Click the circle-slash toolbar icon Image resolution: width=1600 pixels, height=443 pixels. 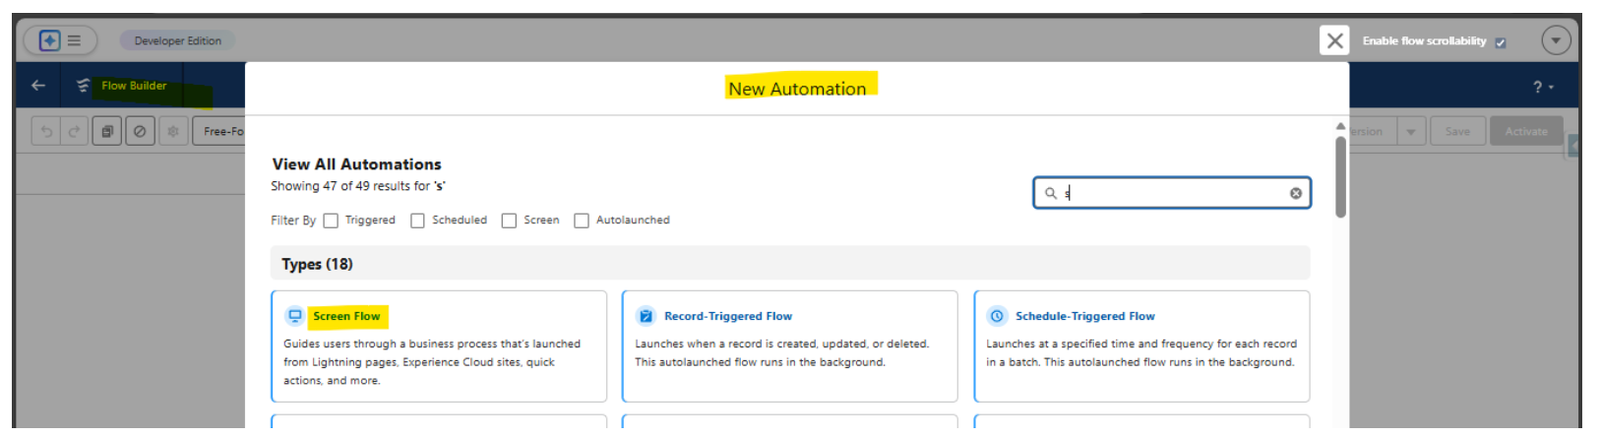click(140, 131)
